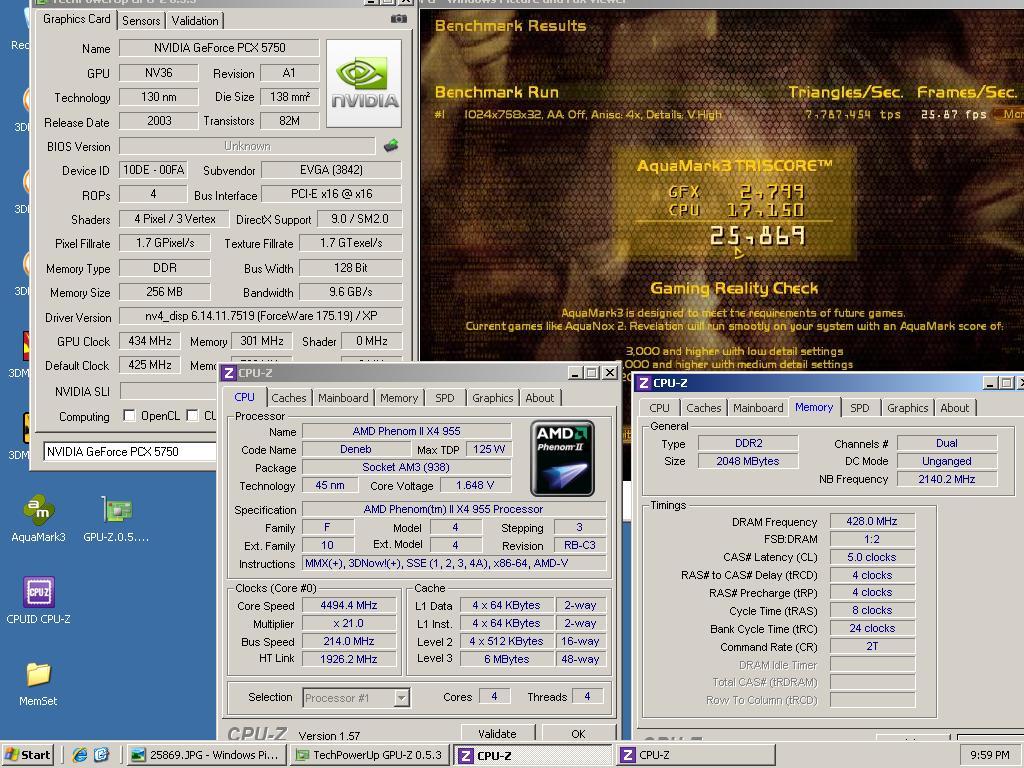1024x768 pixels.
Task: Click the DRAM Frequency 428.0 MHz value
Action: point(872,521)
